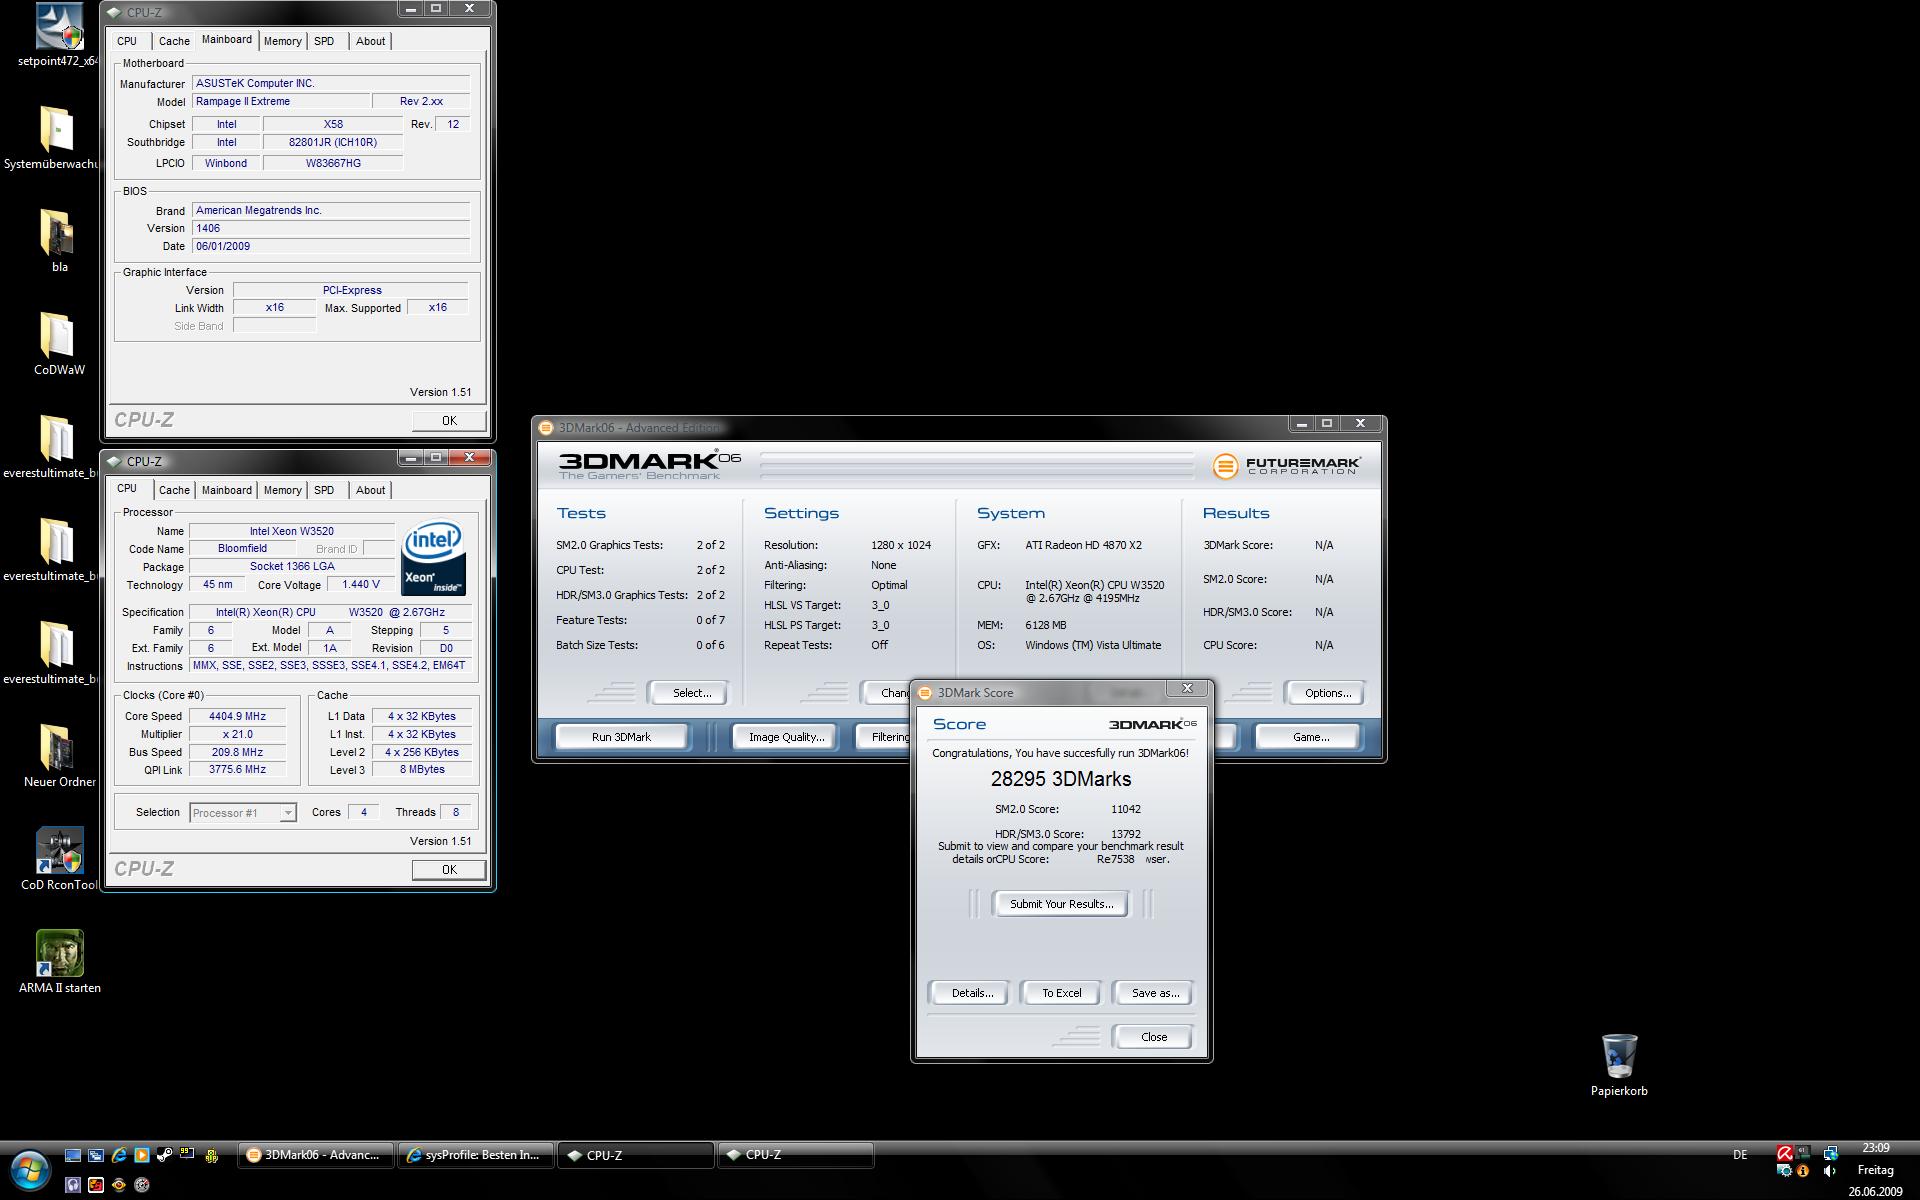This screenshot has height=1200, width=1920.
Task: Click the first CPU-Z taskbar button
Action: tap(636, 1155)
